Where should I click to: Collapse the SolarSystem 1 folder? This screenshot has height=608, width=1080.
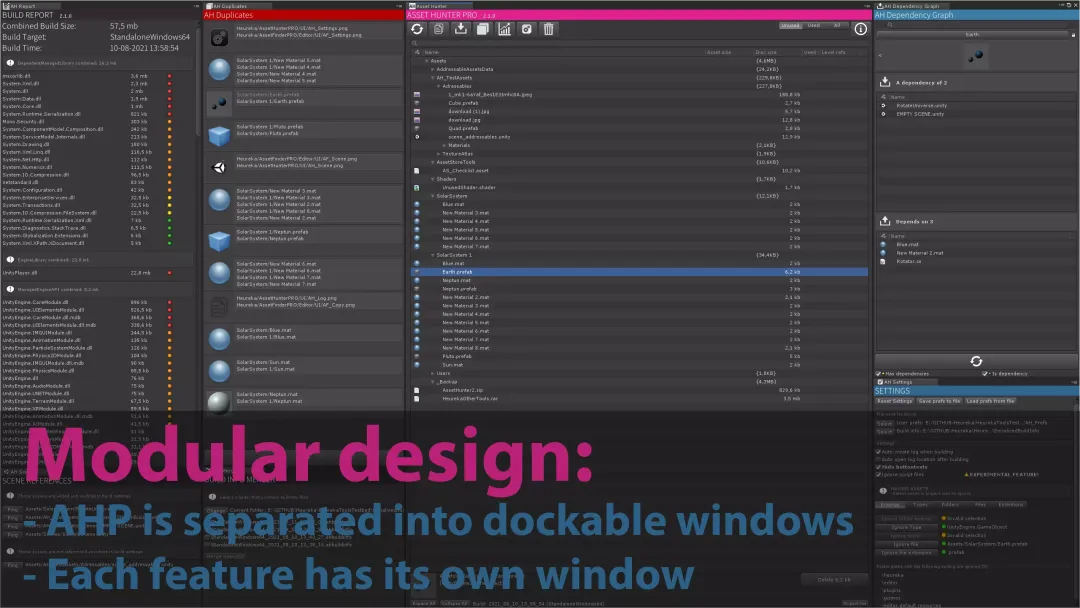(433, 255)
